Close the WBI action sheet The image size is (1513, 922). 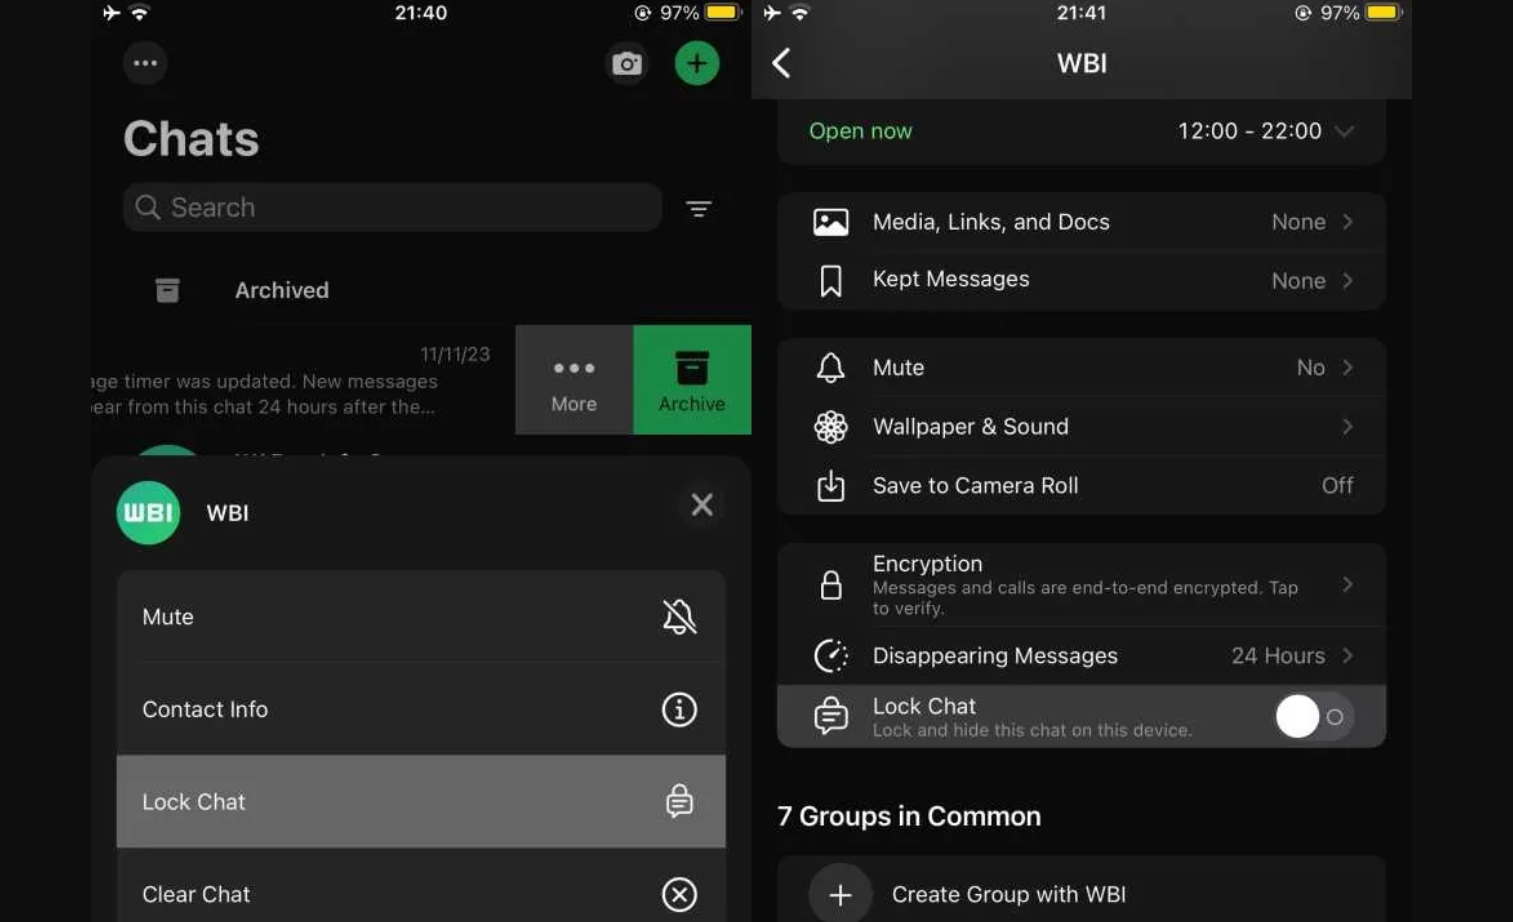(702, 505)
